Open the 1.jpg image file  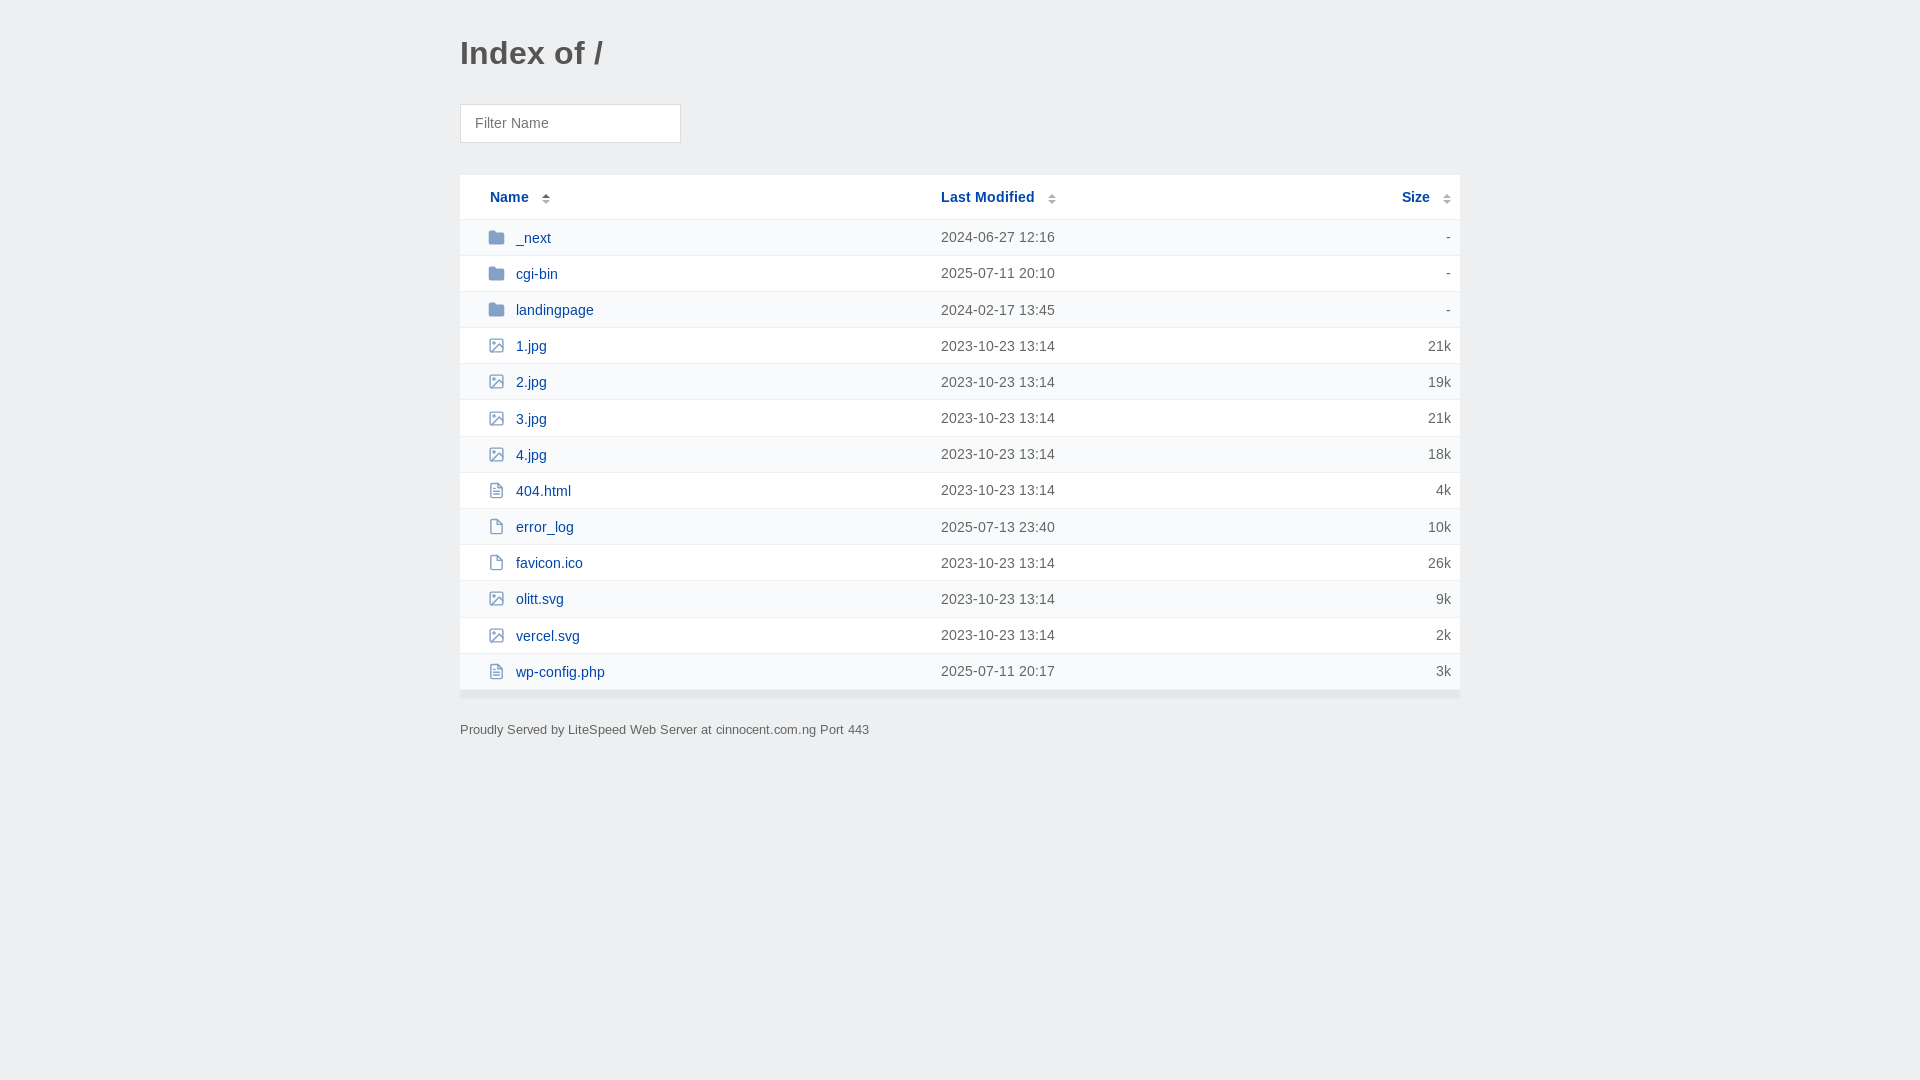coord(531,346)
